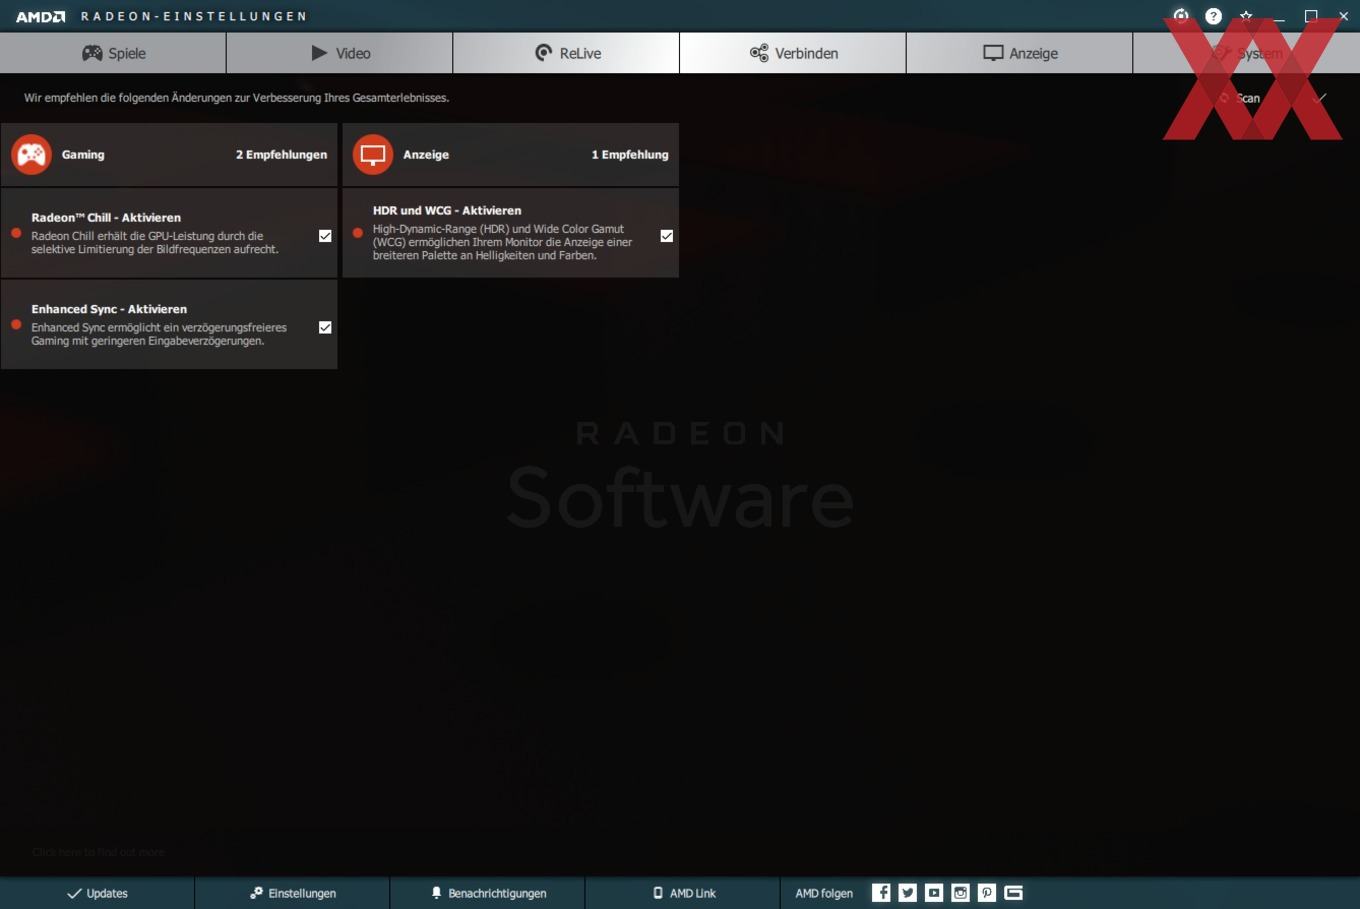Click the Radeon Chill - Aktivieren title
The image size is (1360, 909).
tap(106, 217)
